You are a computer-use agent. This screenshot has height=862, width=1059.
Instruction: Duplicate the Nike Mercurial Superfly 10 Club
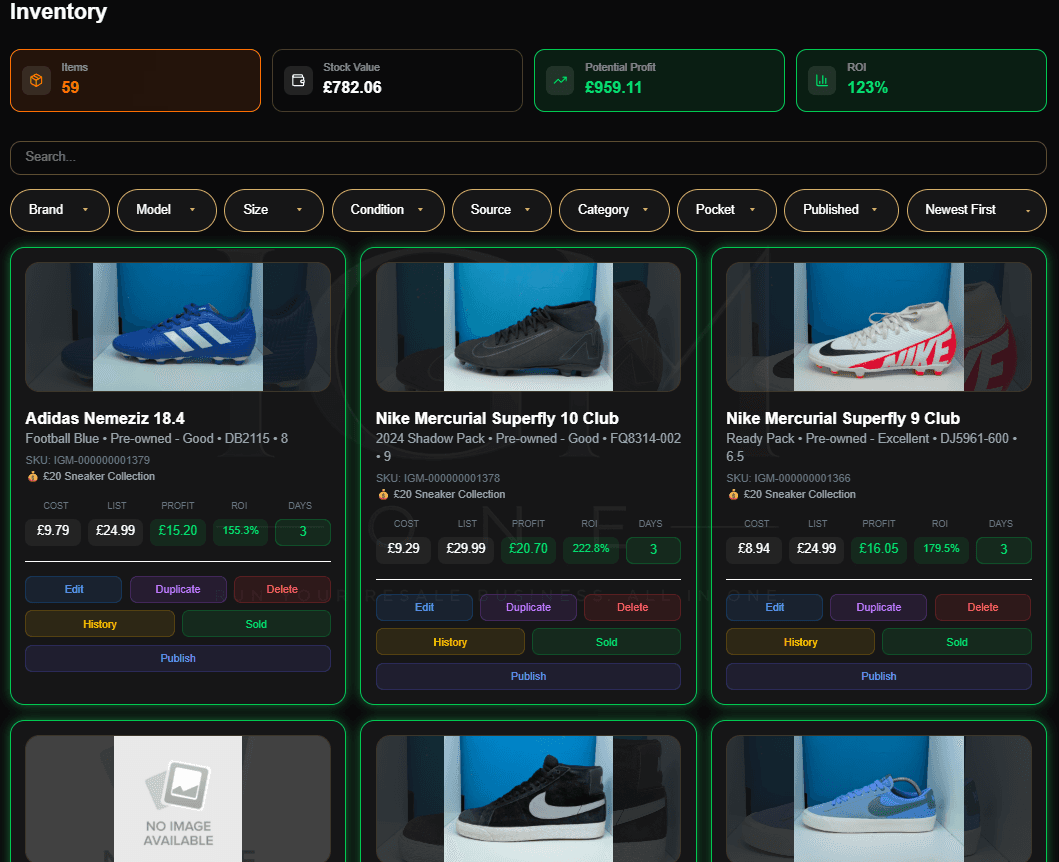click(x=528, y=607)
